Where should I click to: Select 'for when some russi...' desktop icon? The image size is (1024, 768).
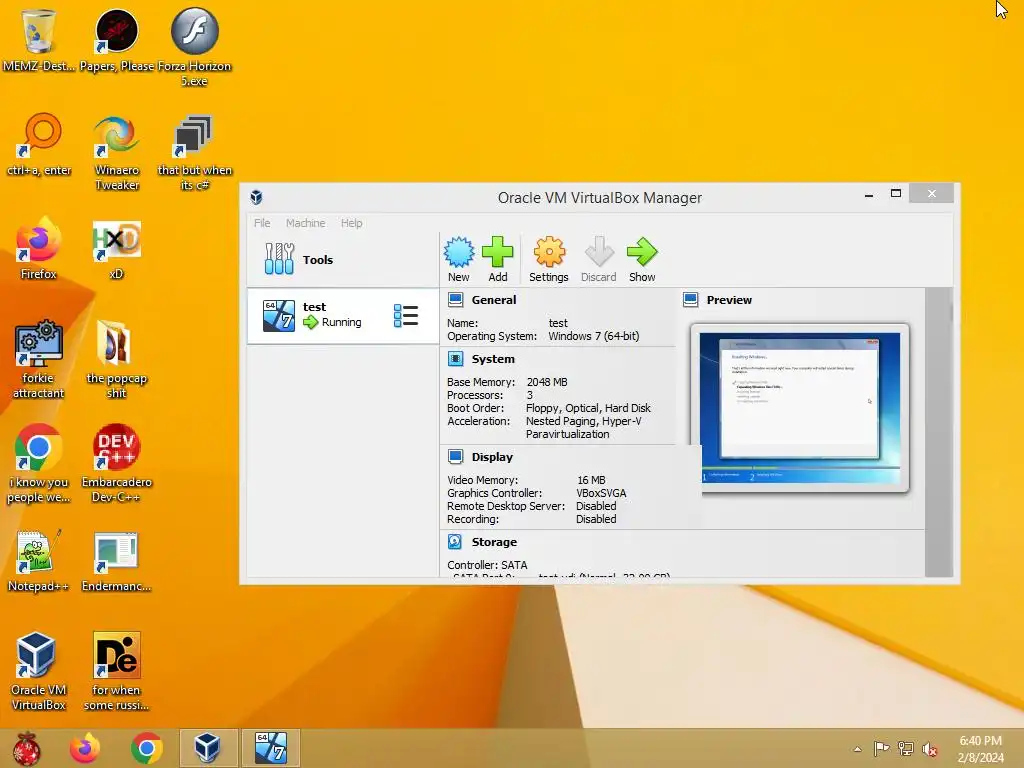116,671
